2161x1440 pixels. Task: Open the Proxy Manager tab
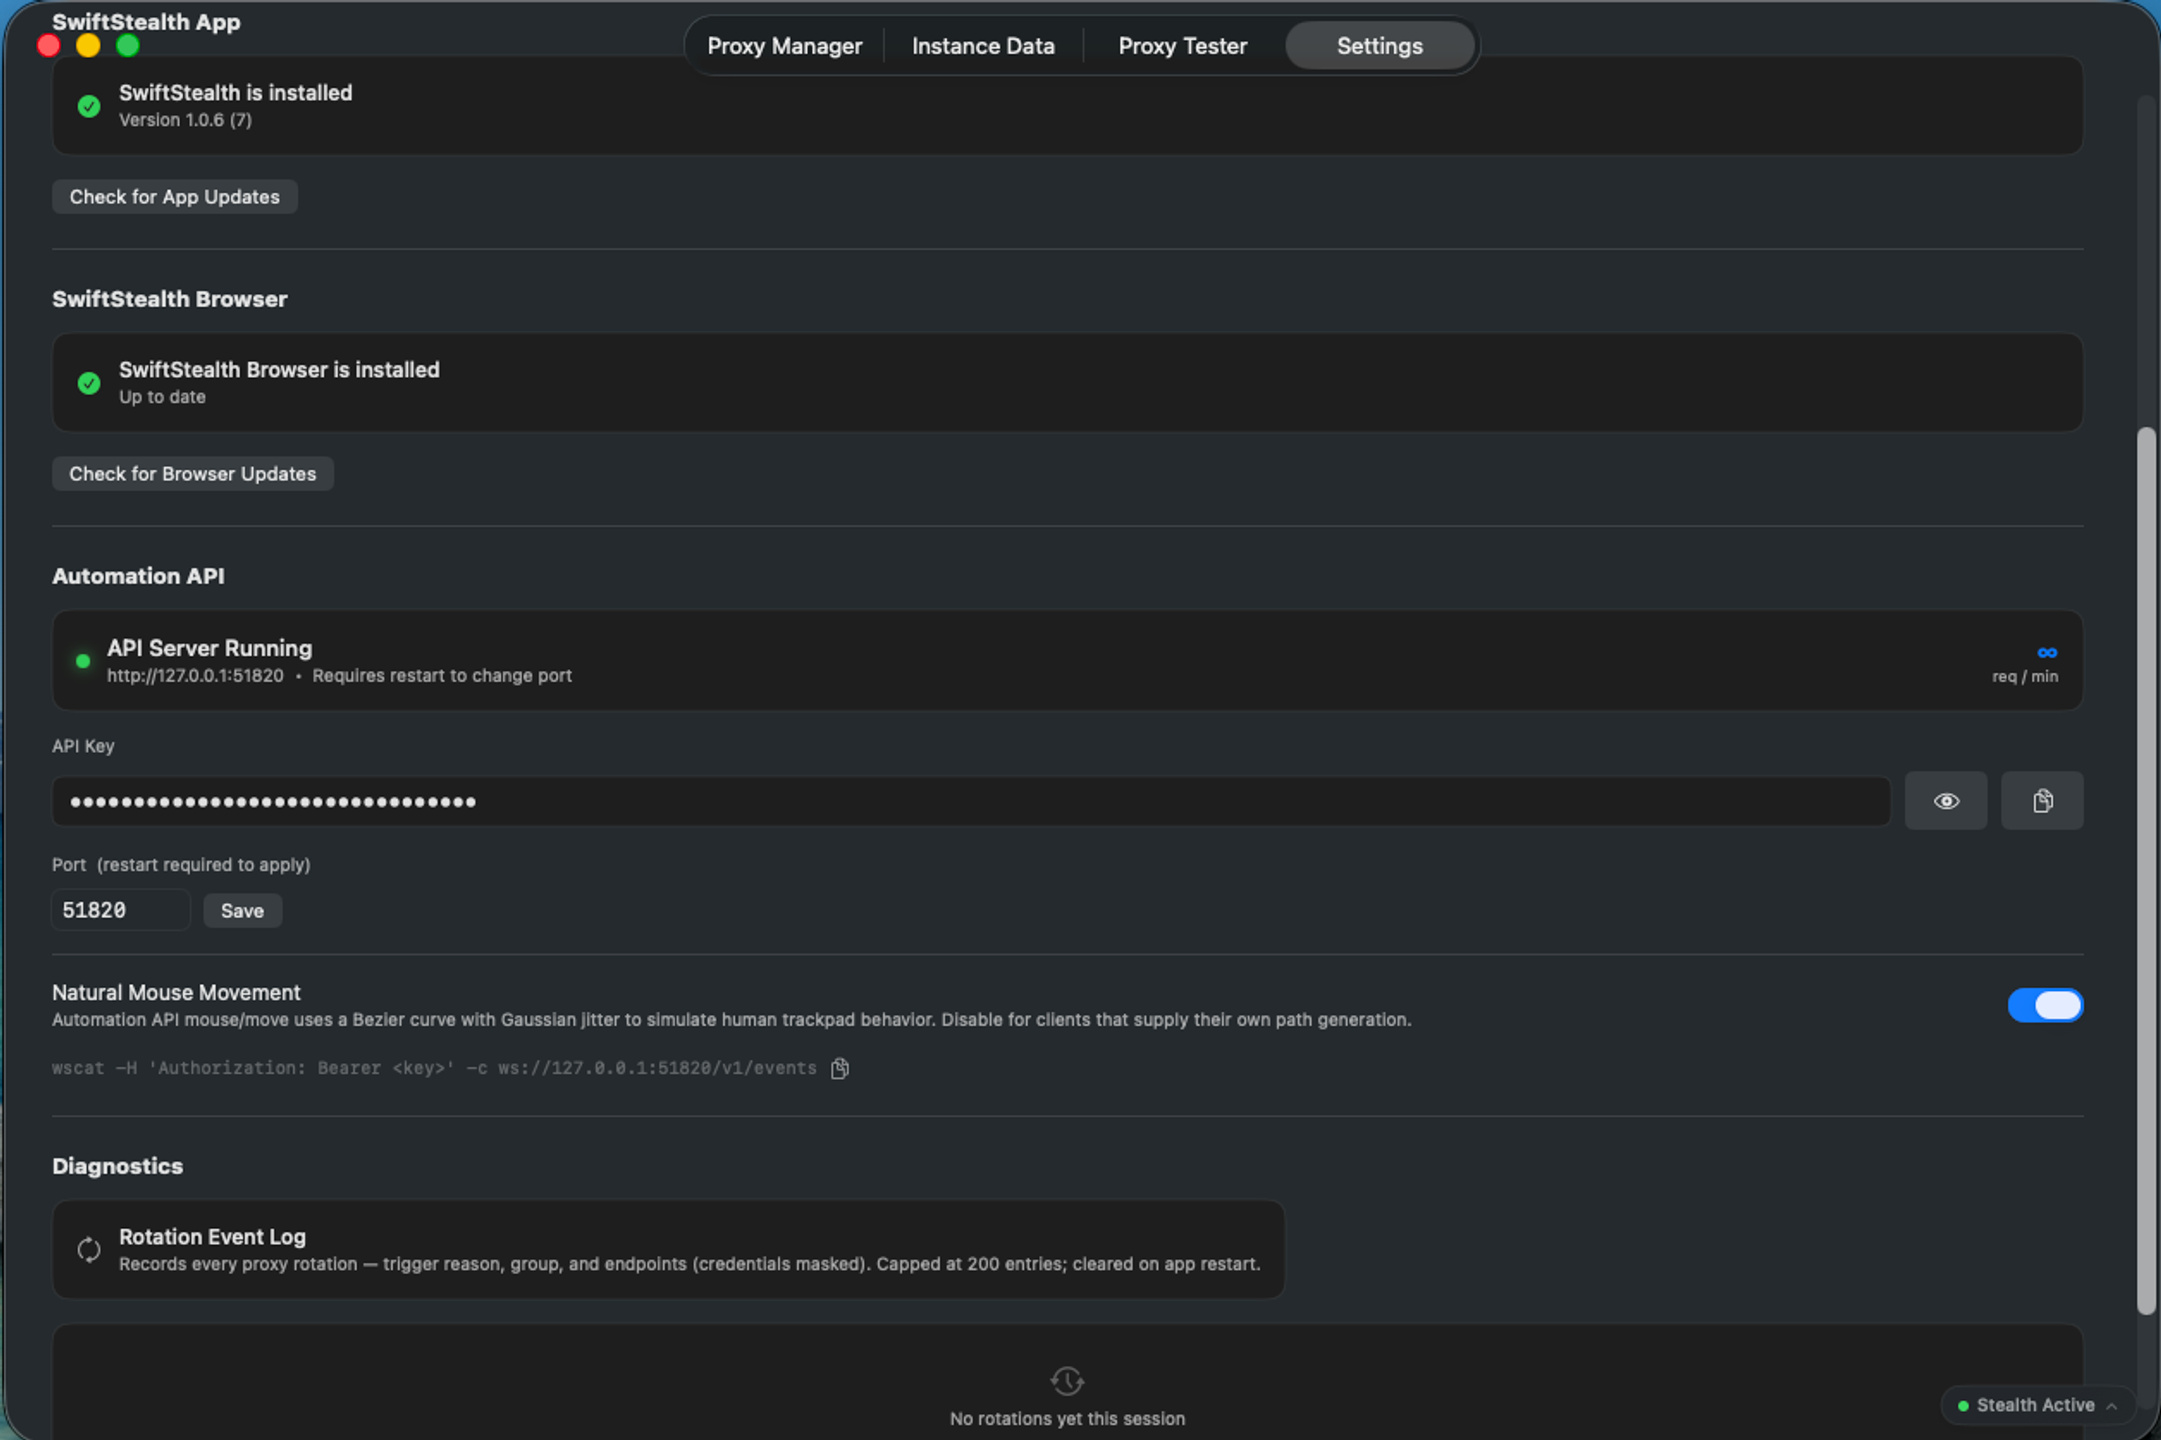point(784,46)
